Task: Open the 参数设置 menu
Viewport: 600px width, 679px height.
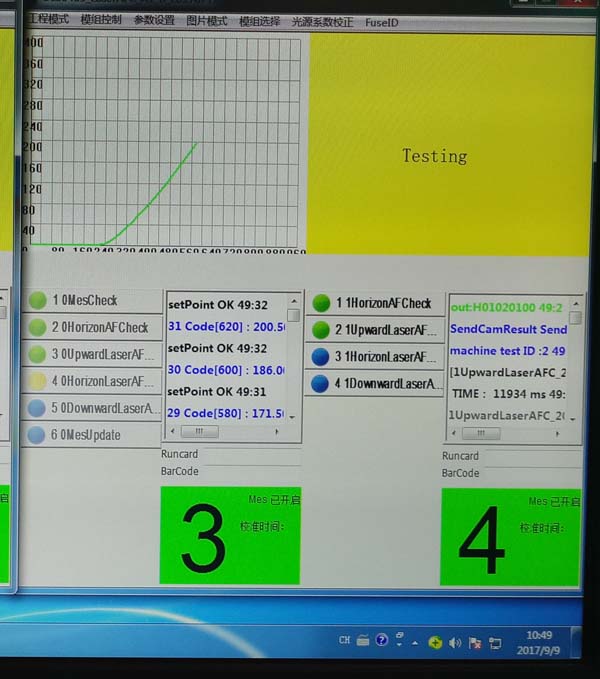Action: pyautogui.click(x=153, y=21)
